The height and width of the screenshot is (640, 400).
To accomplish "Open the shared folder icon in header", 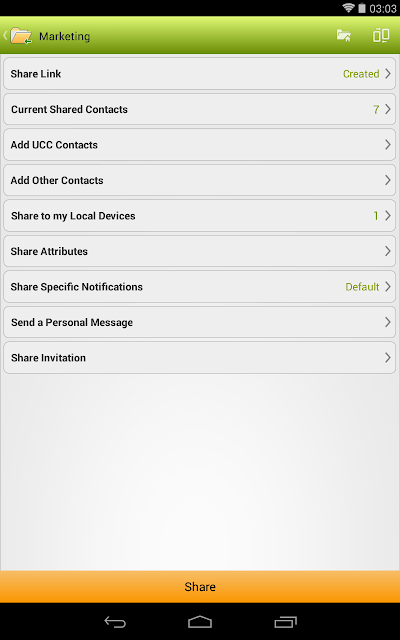I will click(x=344, y=36).
